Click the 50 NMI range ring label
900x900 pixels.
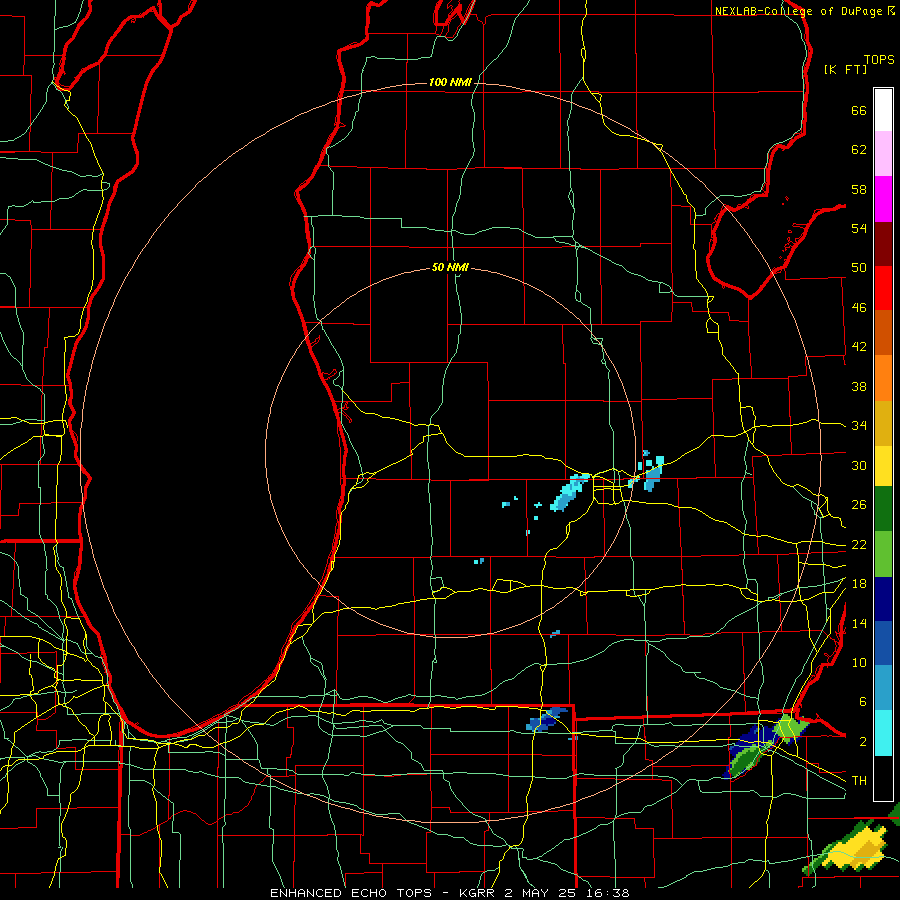[450, 267]
